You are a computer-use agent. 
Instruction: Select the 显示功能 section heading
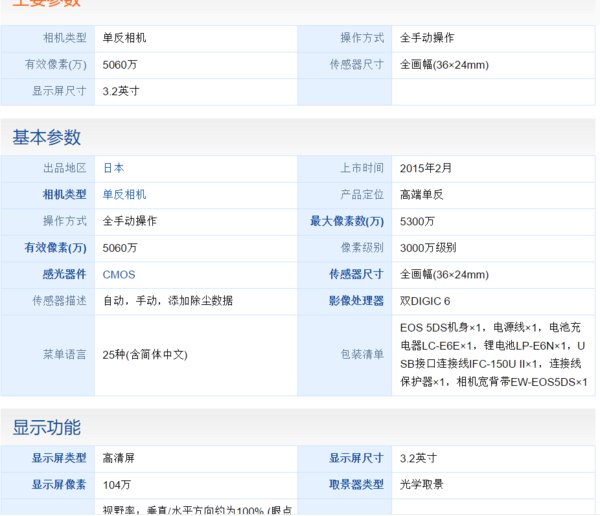[47, 427]
